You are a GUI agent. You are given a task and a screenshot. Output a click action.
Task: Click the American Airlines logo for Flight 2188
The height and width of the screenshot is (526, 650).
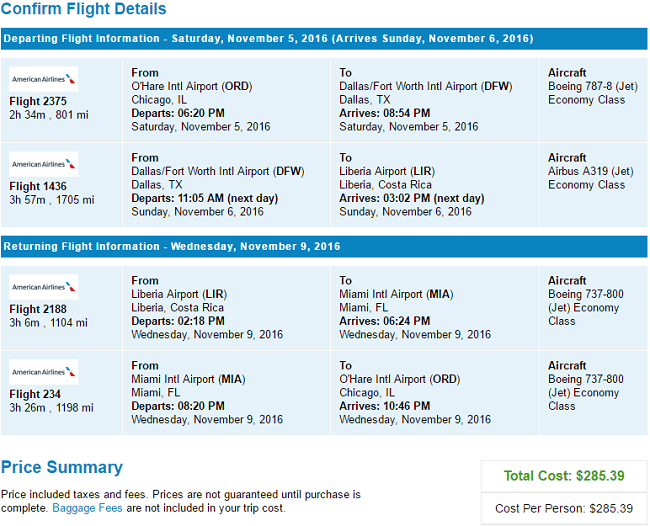pyautogui.click(x=44, y=287)
